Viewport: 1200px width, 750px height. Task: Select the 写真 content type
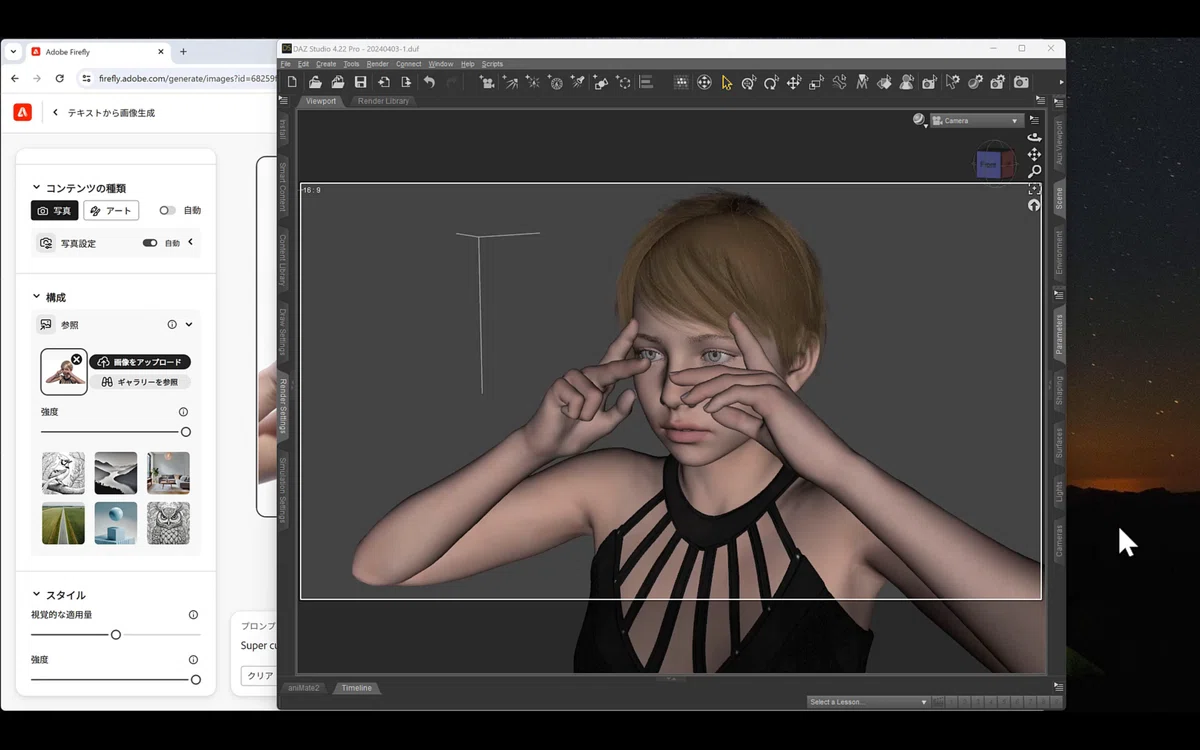[x=55, y=211]
